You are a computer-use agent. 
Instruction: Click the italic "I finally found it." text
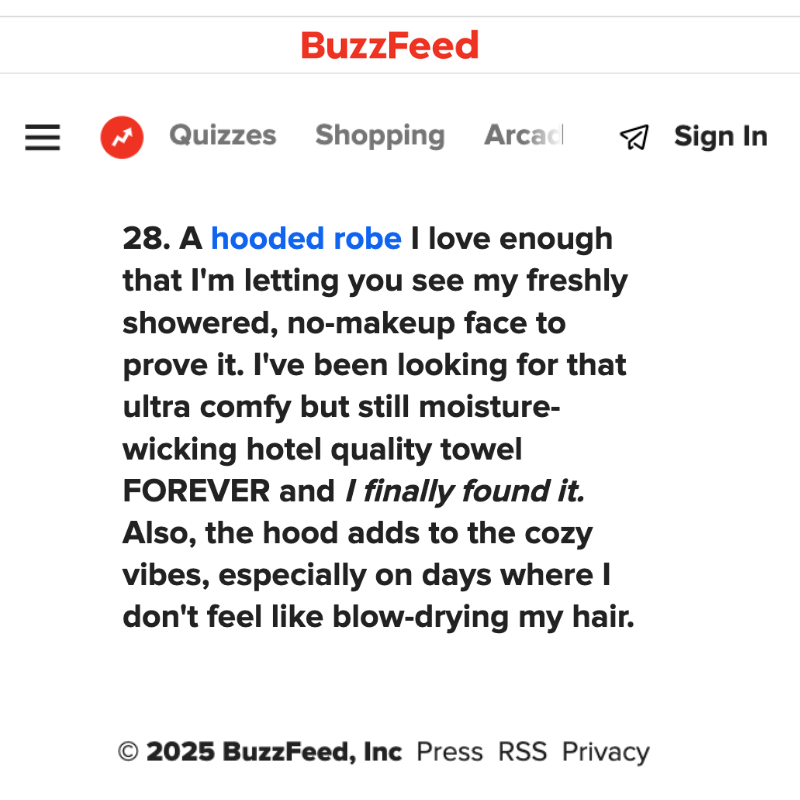464,492
